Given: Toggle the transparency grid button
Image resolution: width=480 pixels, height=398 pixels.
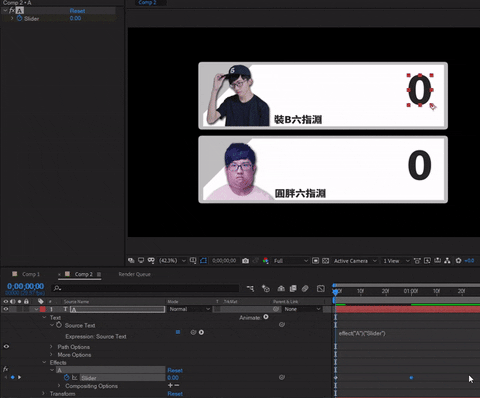Looking at the screenshot, I should coord(326,261).
